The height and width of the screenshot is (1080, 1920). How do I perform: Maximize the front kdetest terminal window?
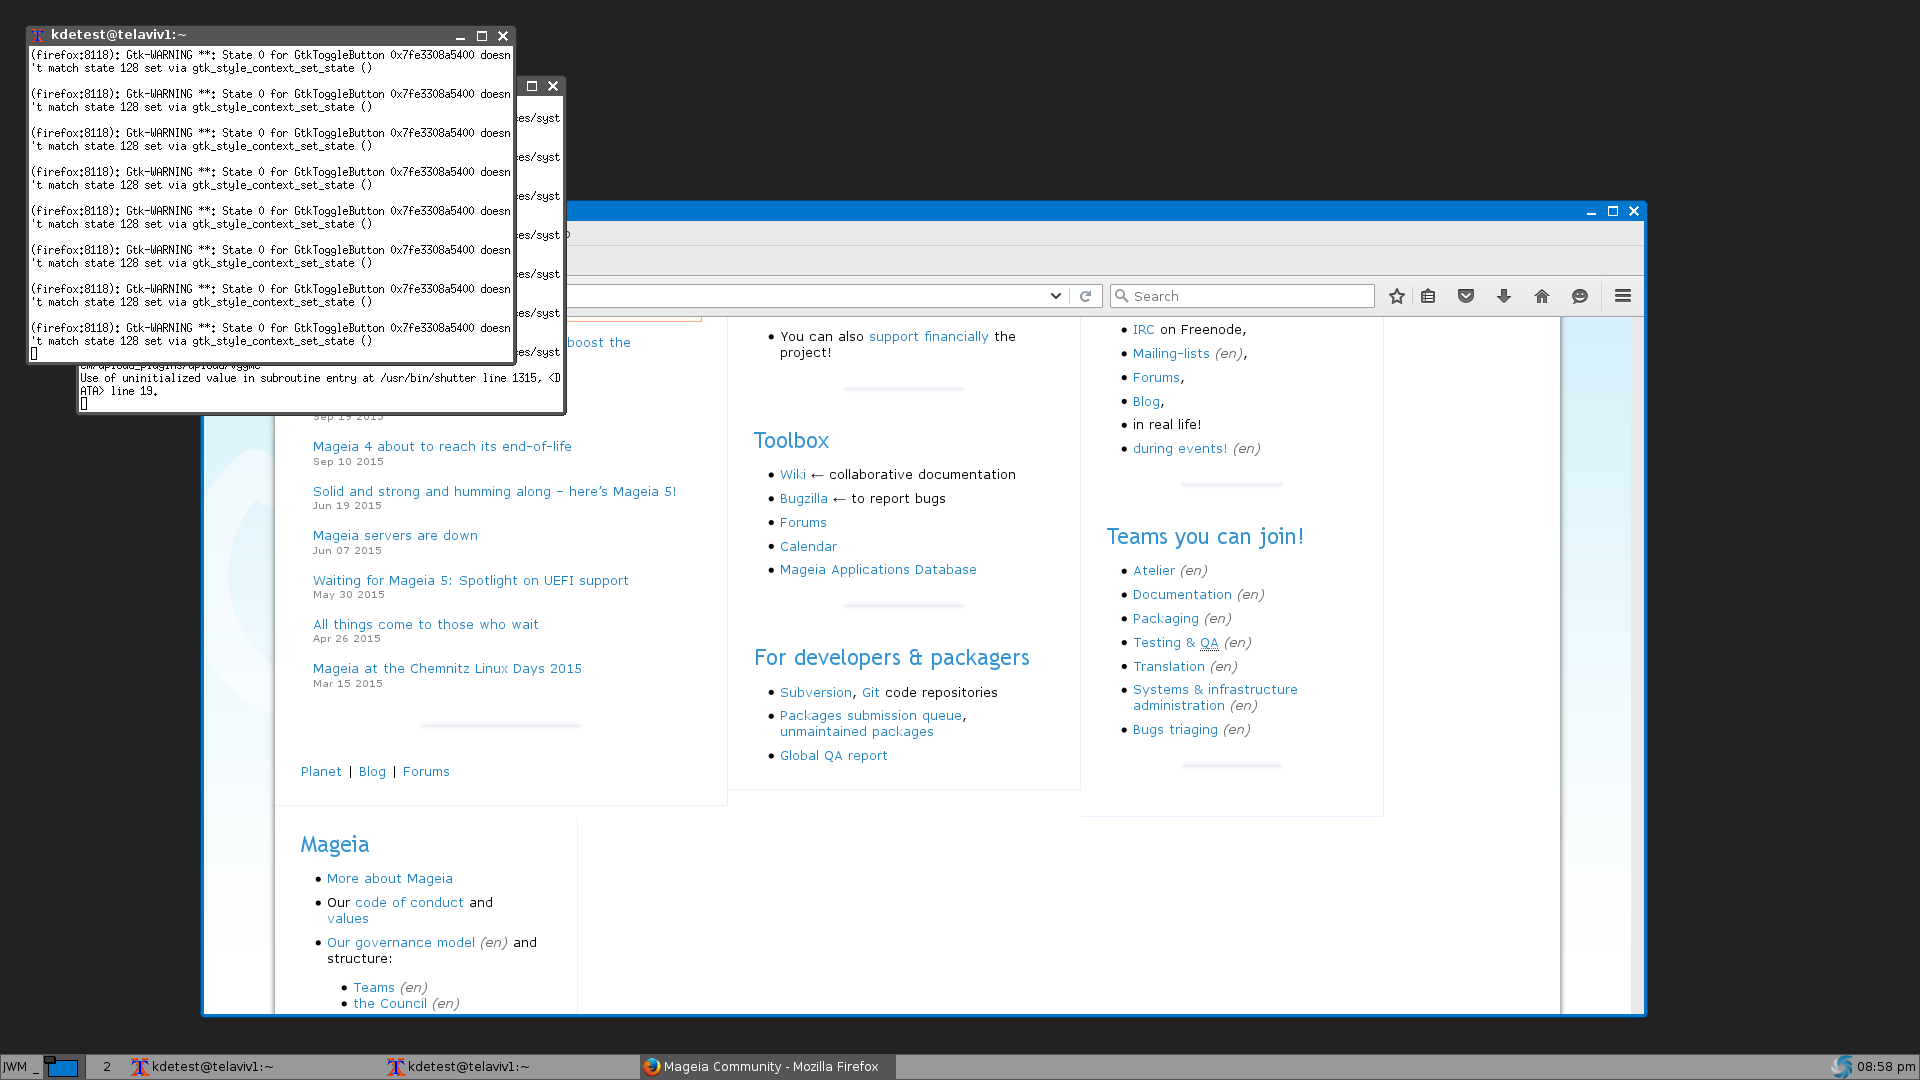tap(482, 36)
